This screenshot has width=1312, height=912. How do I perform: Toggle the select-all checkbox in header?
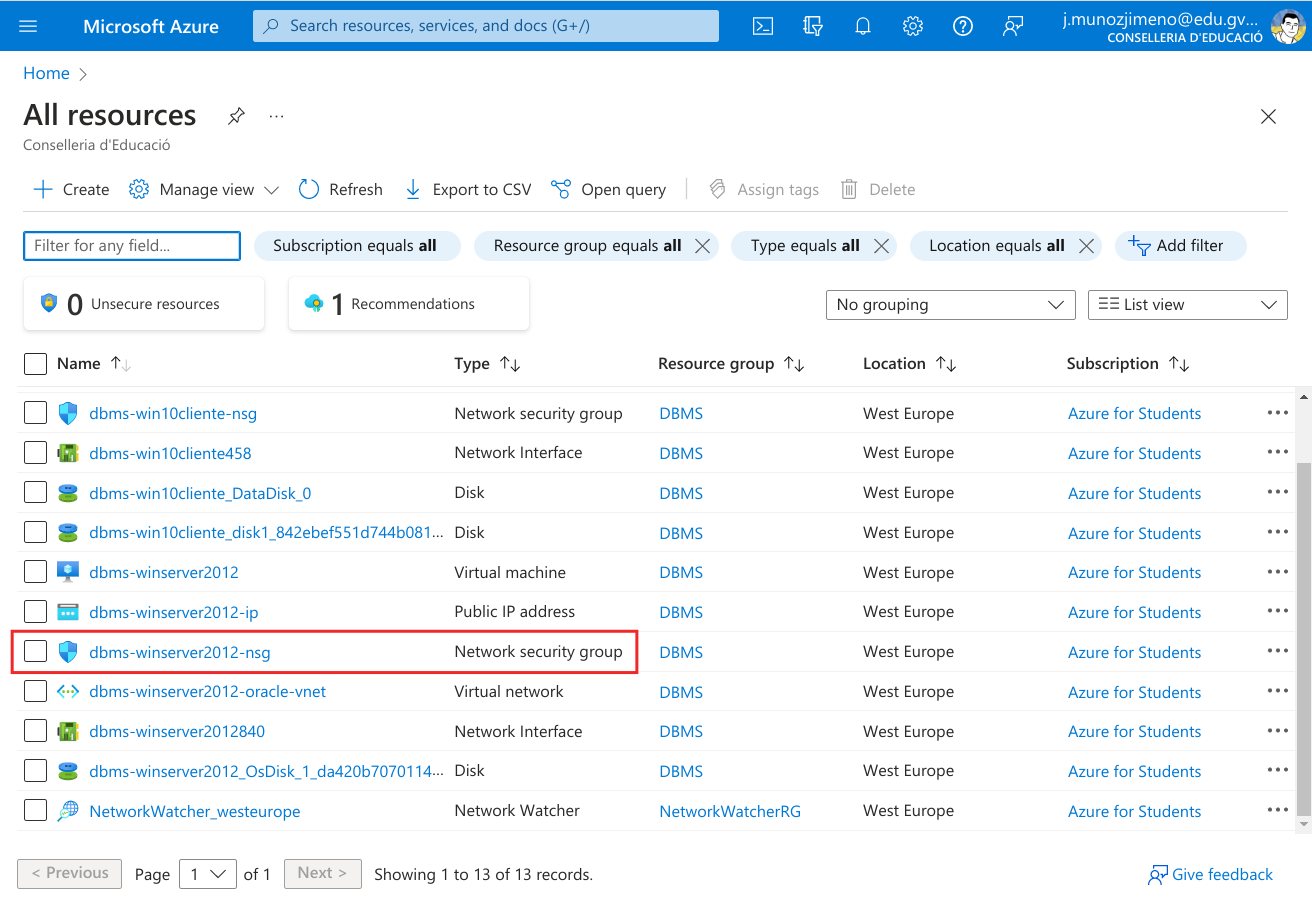[35, 364]
